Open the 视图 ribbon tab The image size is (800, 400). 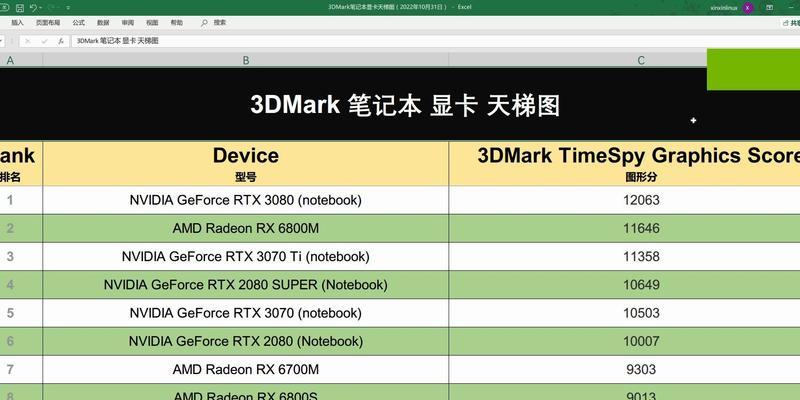click(152, 23)
